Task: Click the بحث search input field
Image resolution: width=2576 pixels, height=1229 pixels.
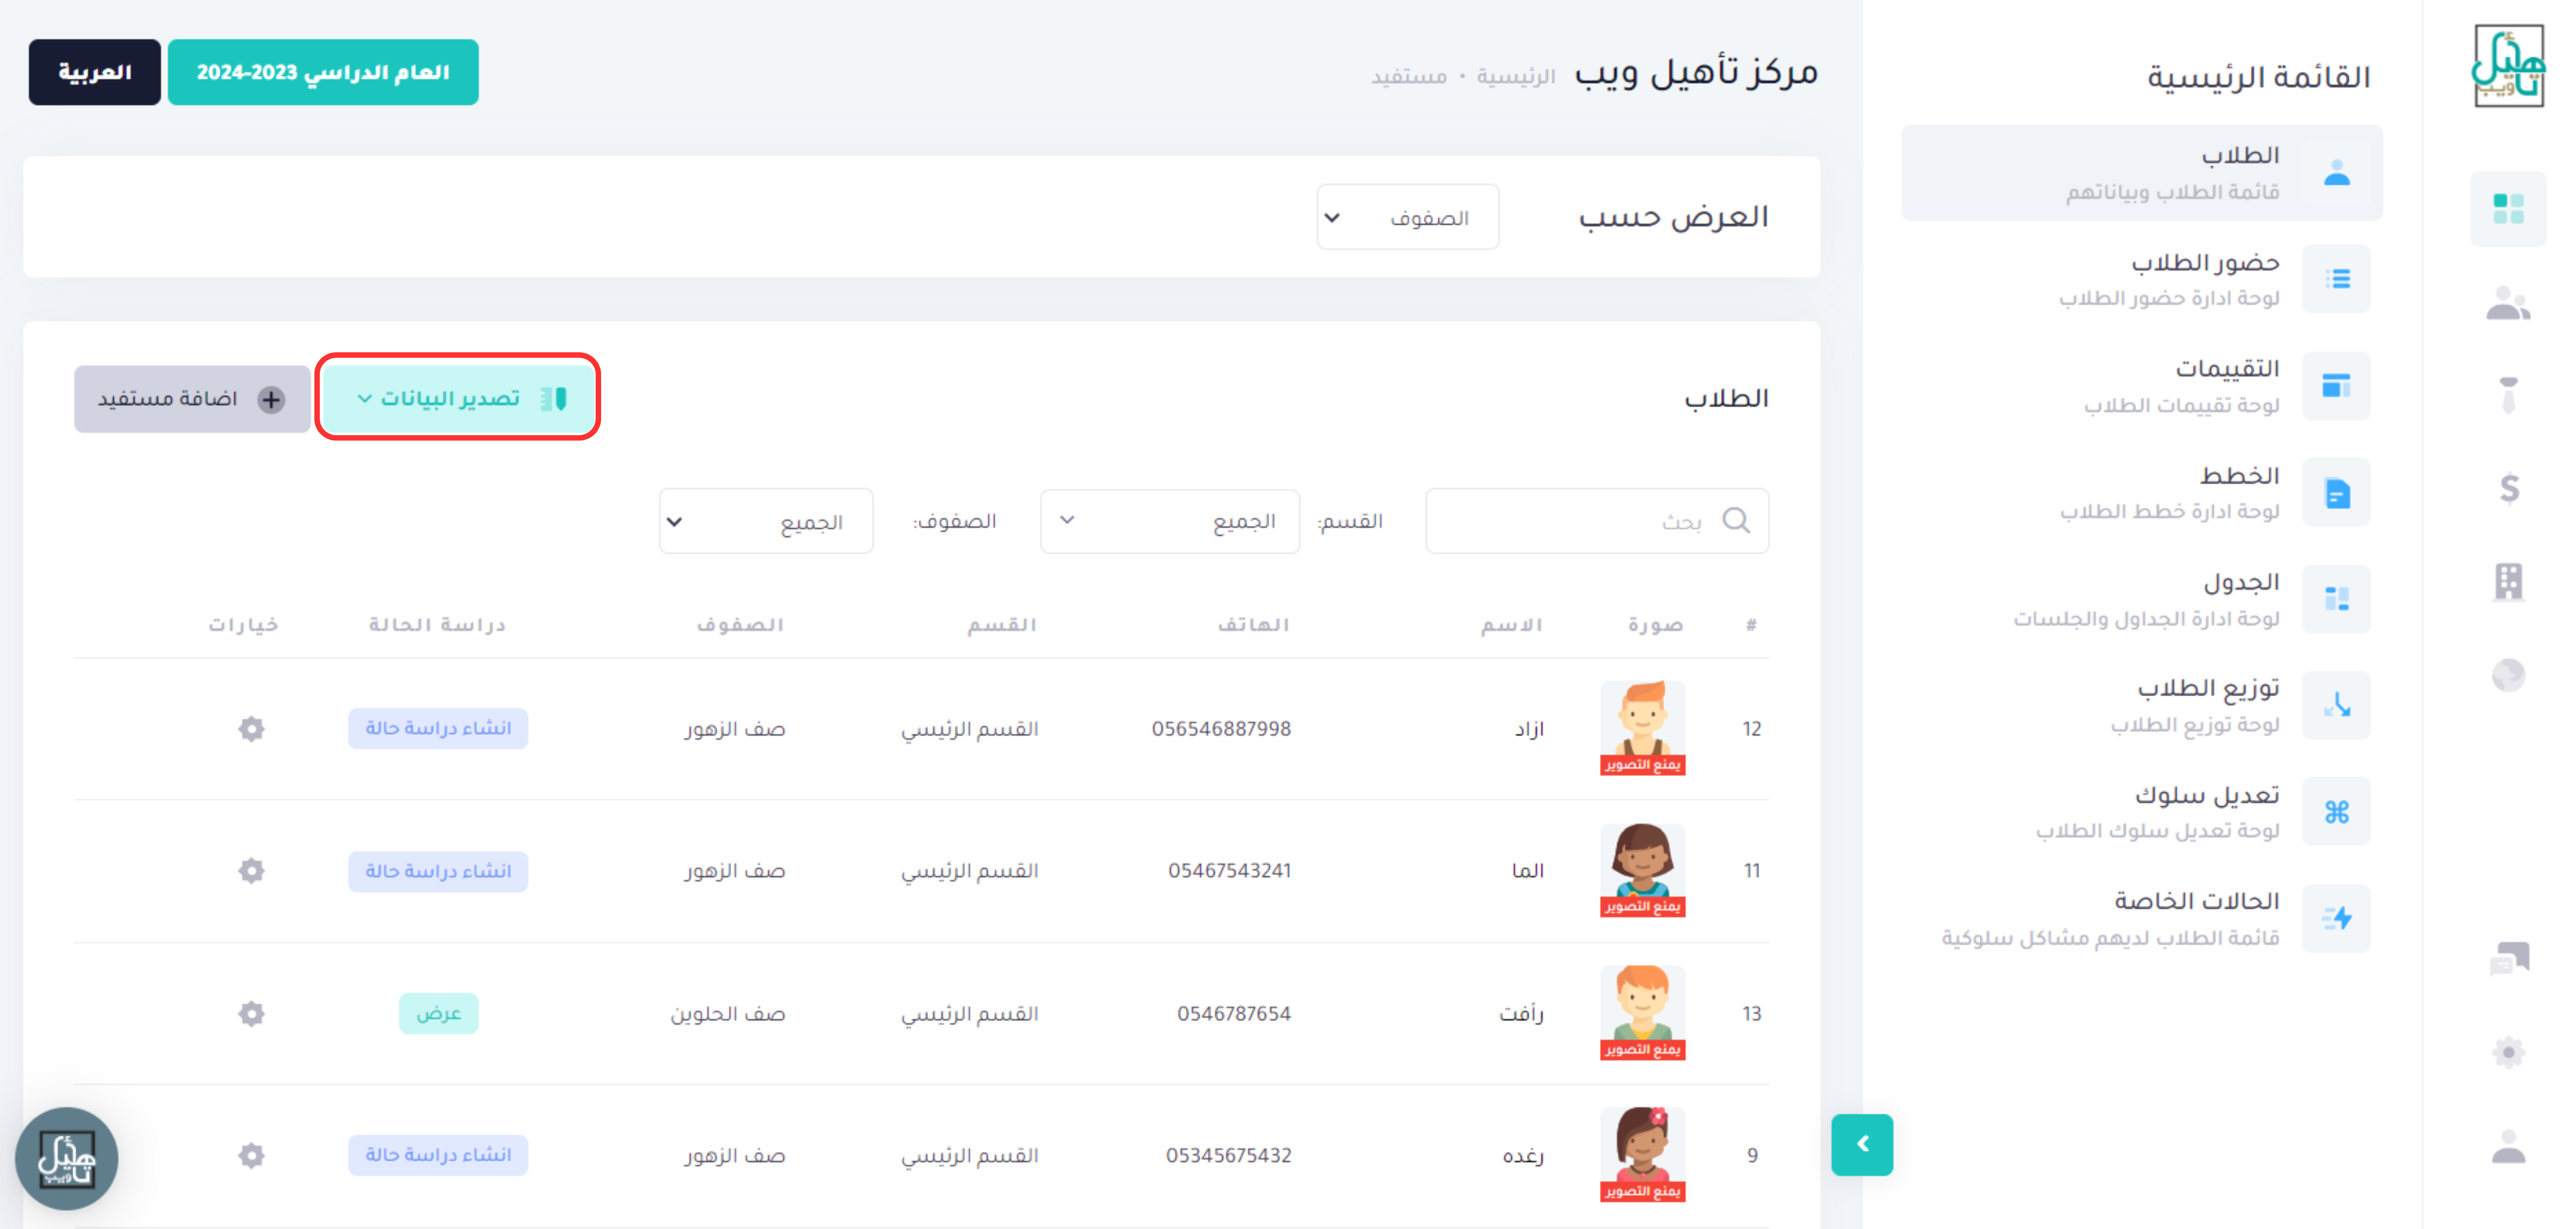Action: (x=1597, y=521)
